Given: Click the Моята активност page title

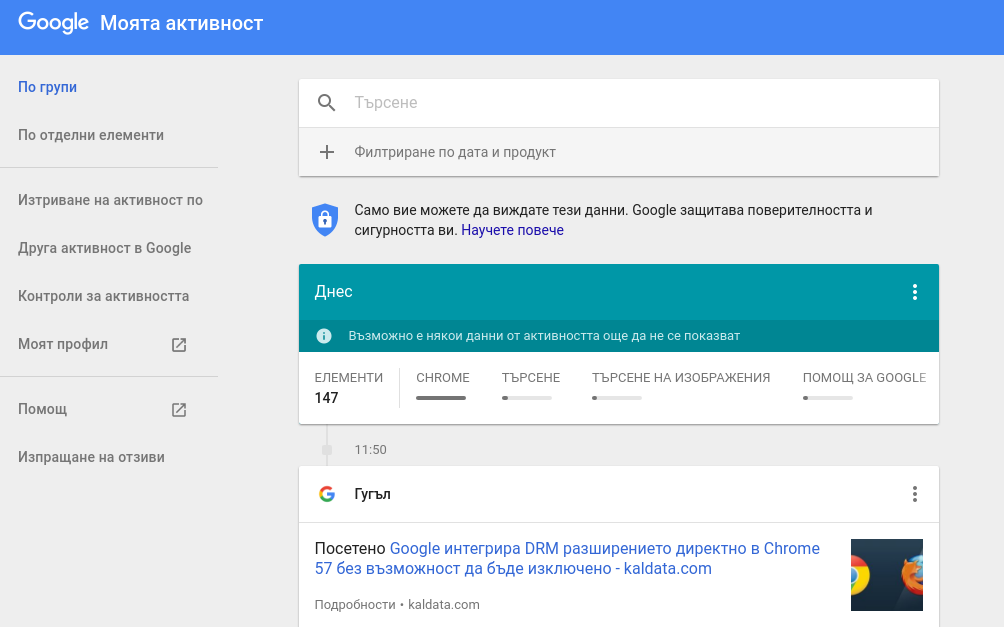Looking at the screenshot, I should click(x=182, y=23).
